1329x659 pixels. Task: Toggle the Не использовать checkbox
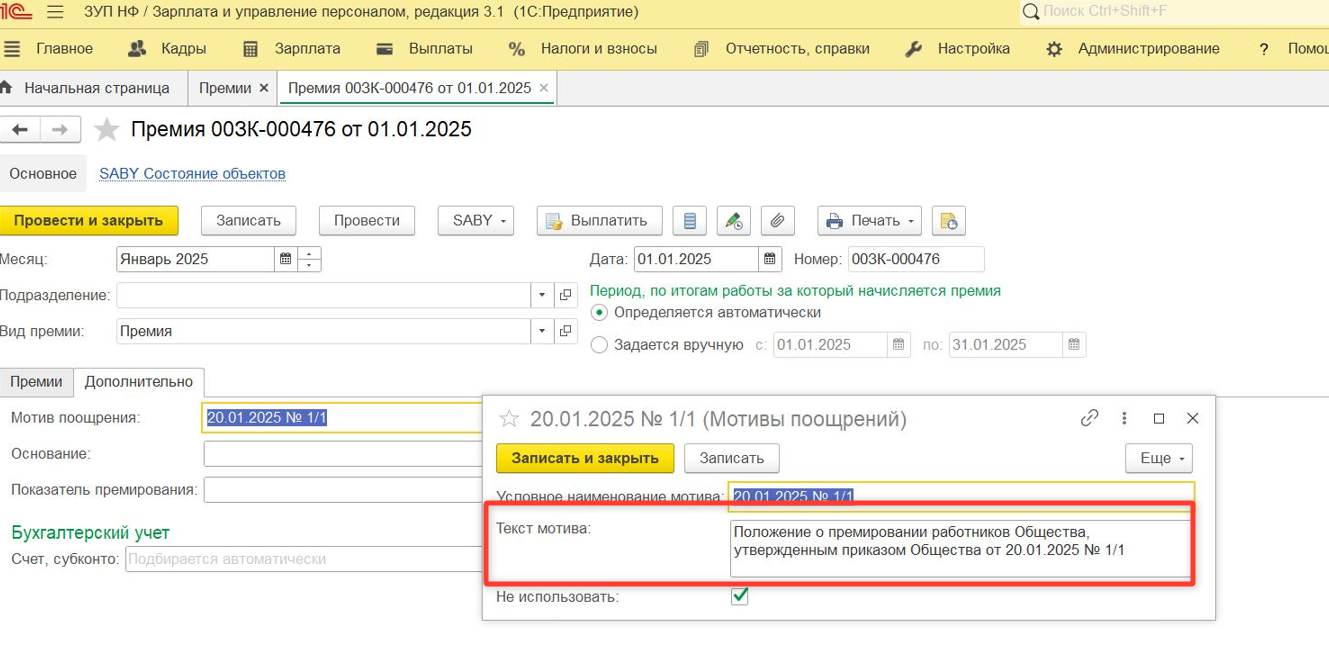click(x=740, y=597)
